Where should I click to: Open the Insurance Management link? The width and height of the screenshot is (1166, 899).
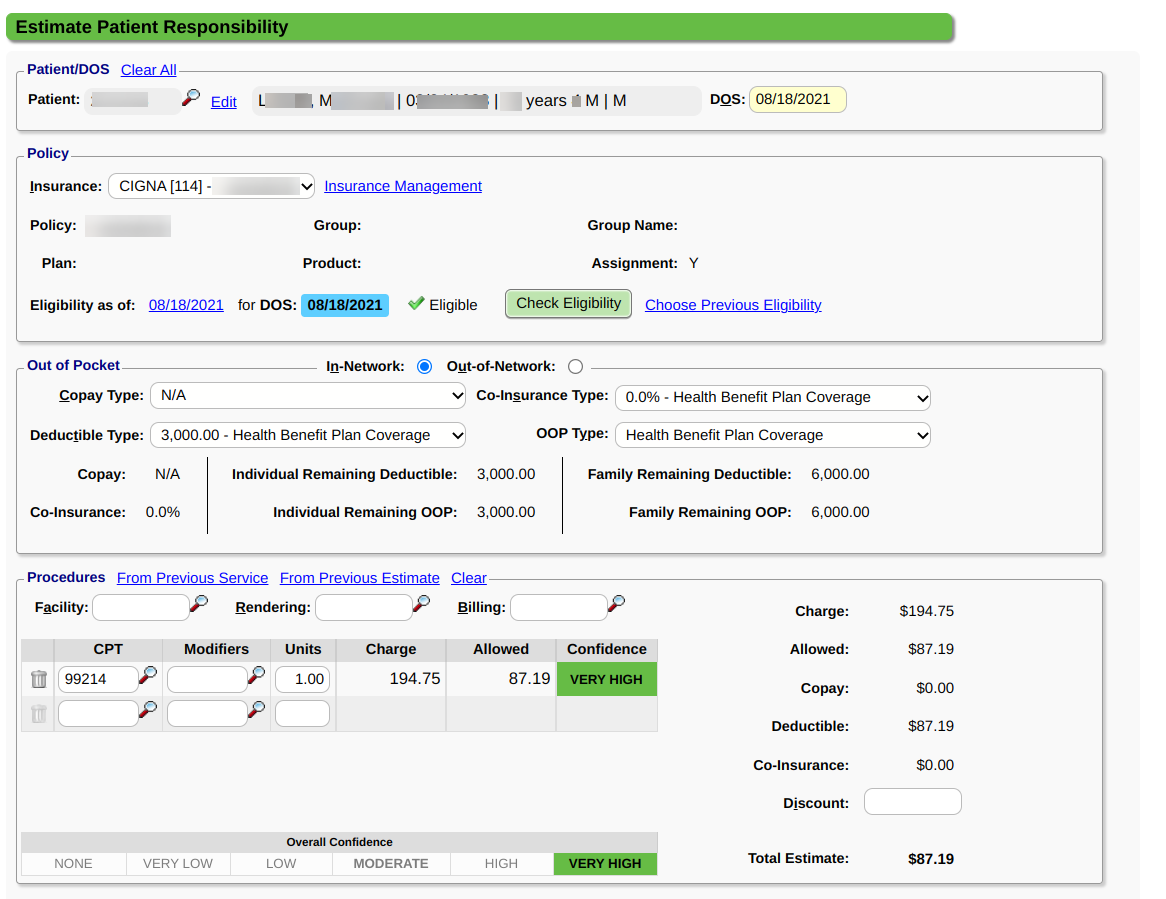coord(403,186)
